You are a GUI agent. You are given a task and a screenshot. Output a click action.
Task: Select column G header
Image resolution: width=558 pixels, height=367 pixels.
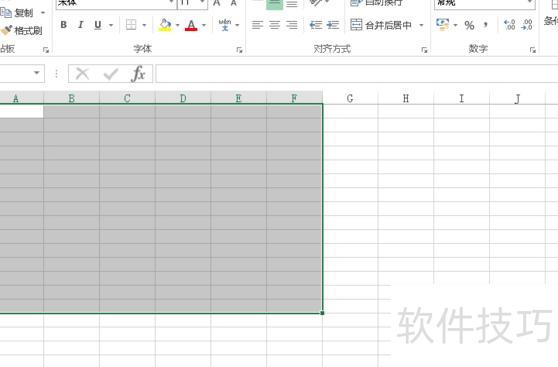350,98
